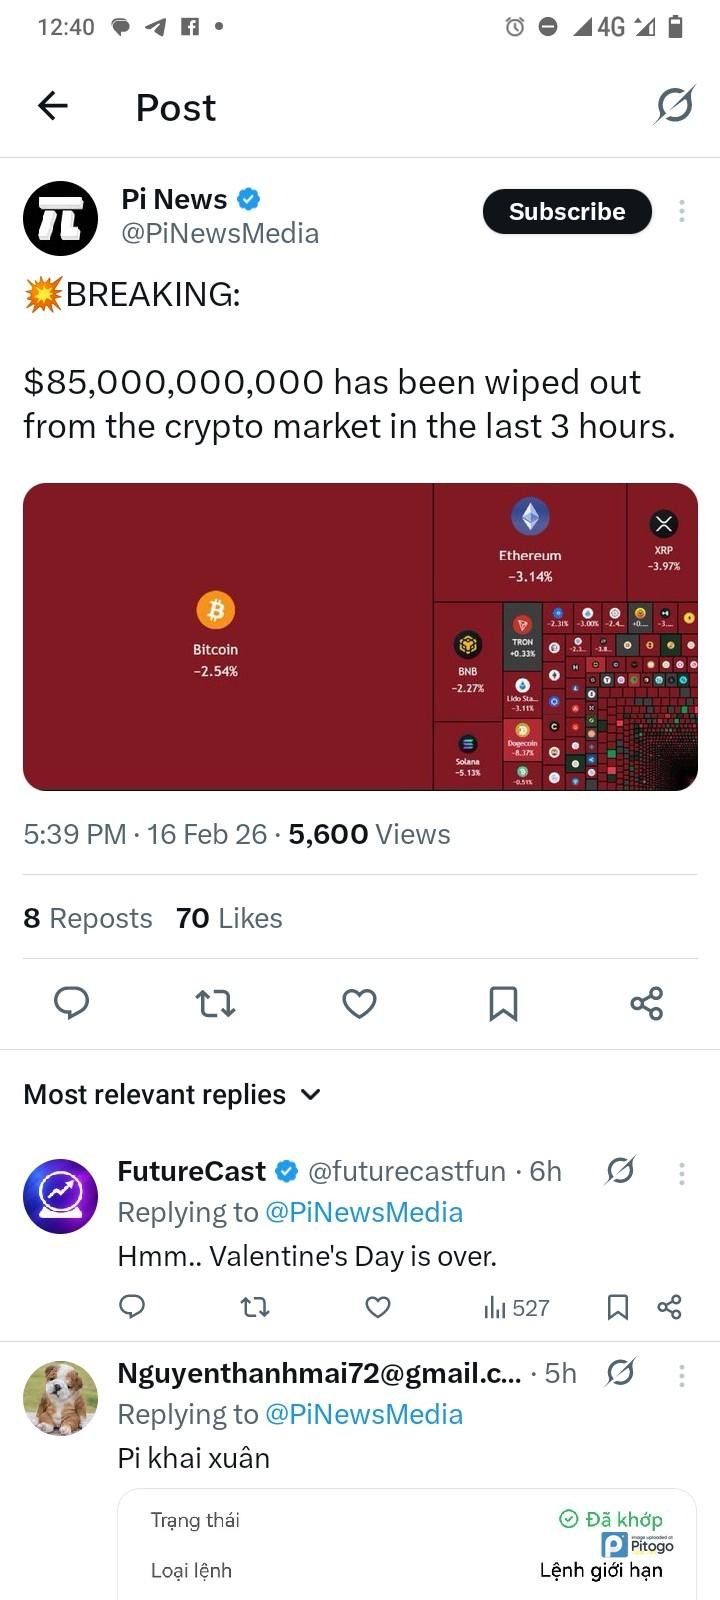Image resolution: width=720 pixels, height=1600 pixels.
Task: Open more options on Pi News post
Action: point(681,211)
